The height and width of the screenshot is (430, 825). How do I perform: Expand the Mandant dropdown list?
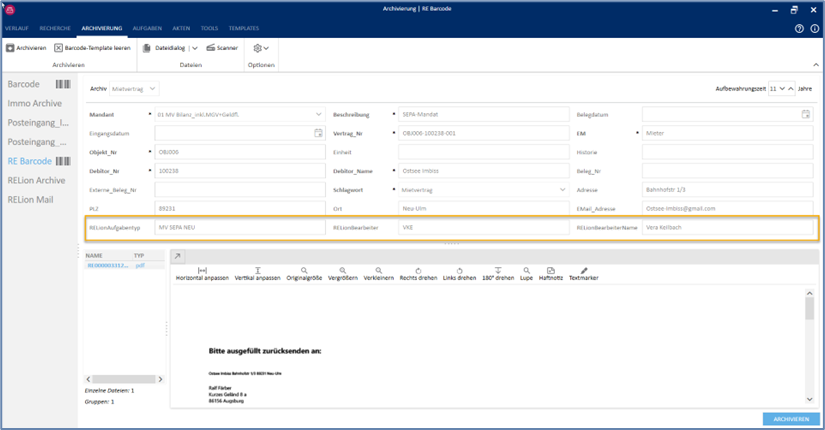coord(318,114)
